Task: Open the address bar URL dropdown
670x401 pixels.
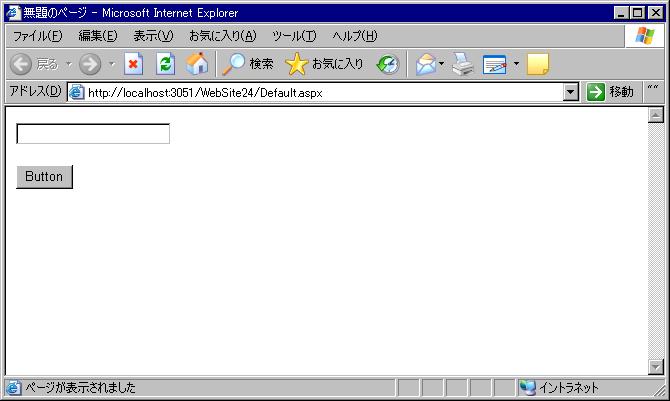Action: click(x=570, y=92)
